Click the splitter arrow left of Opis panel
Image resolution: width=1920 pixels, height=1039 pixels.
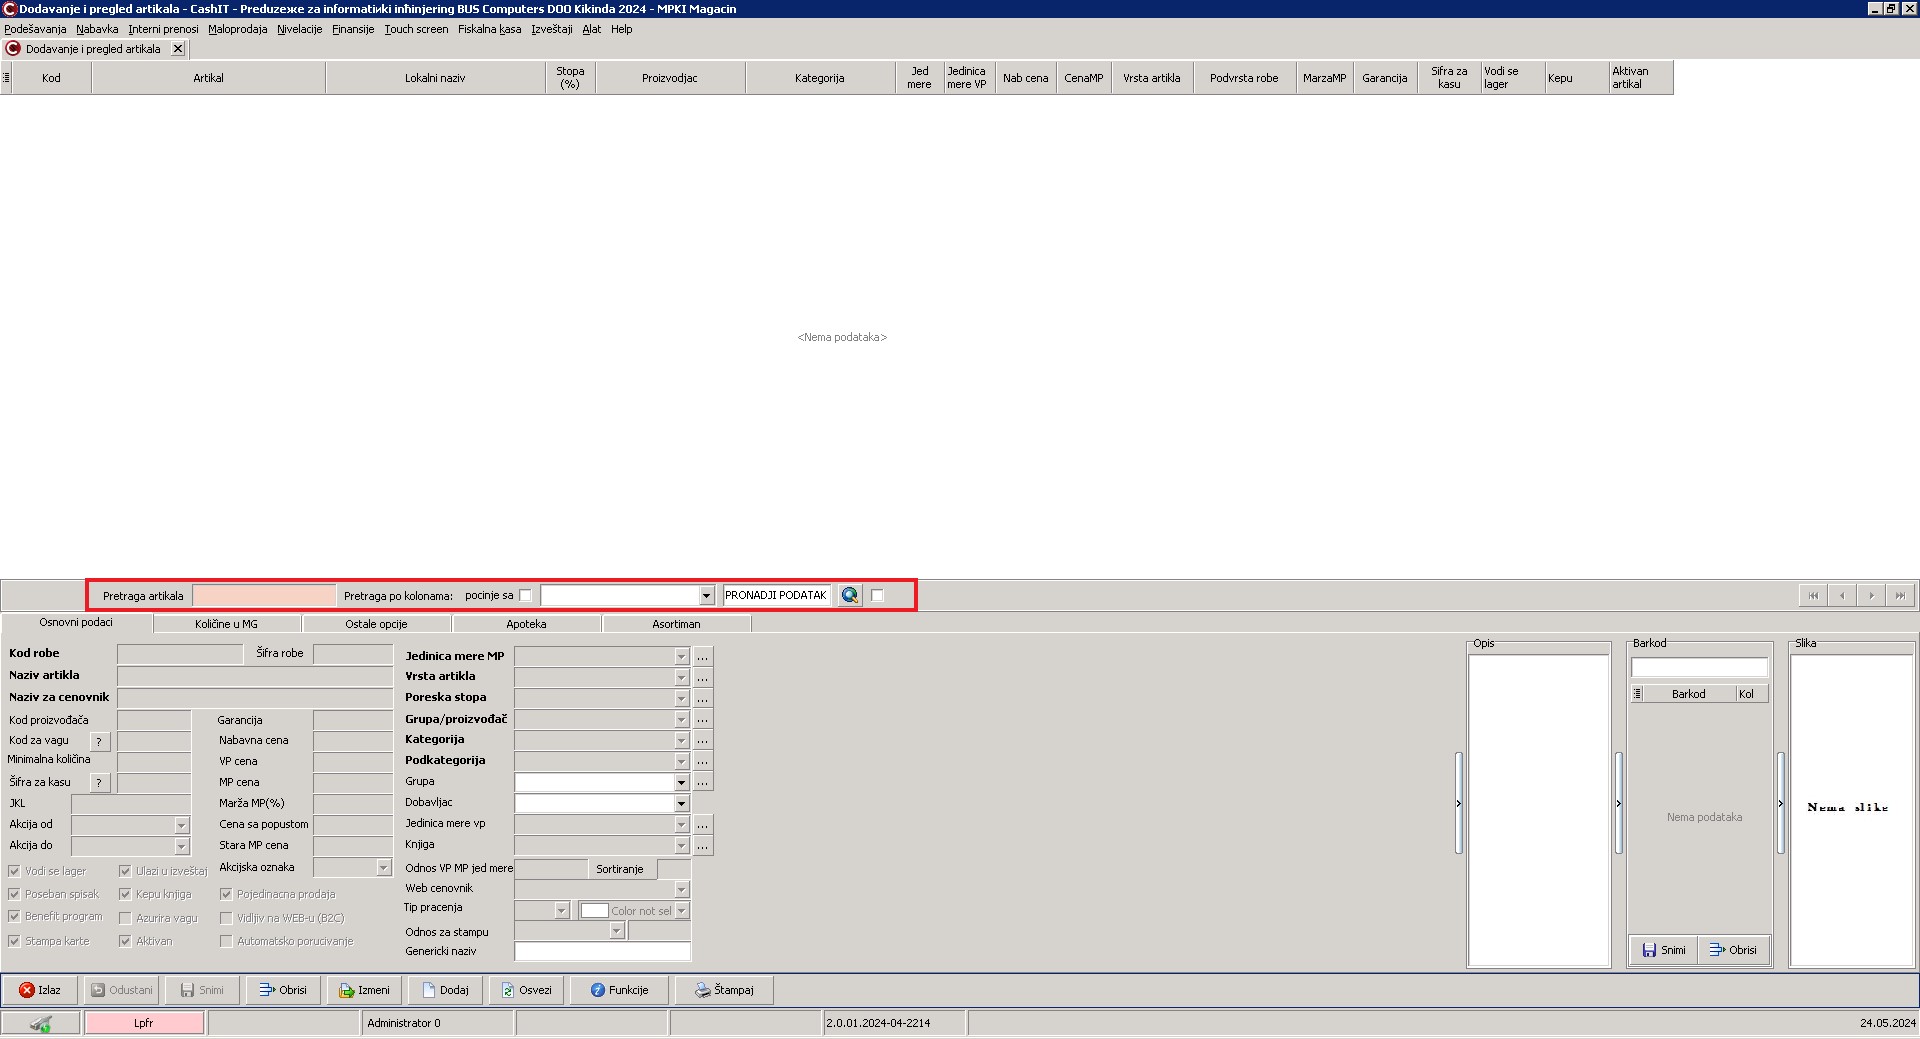click(x=1459, y=803)
